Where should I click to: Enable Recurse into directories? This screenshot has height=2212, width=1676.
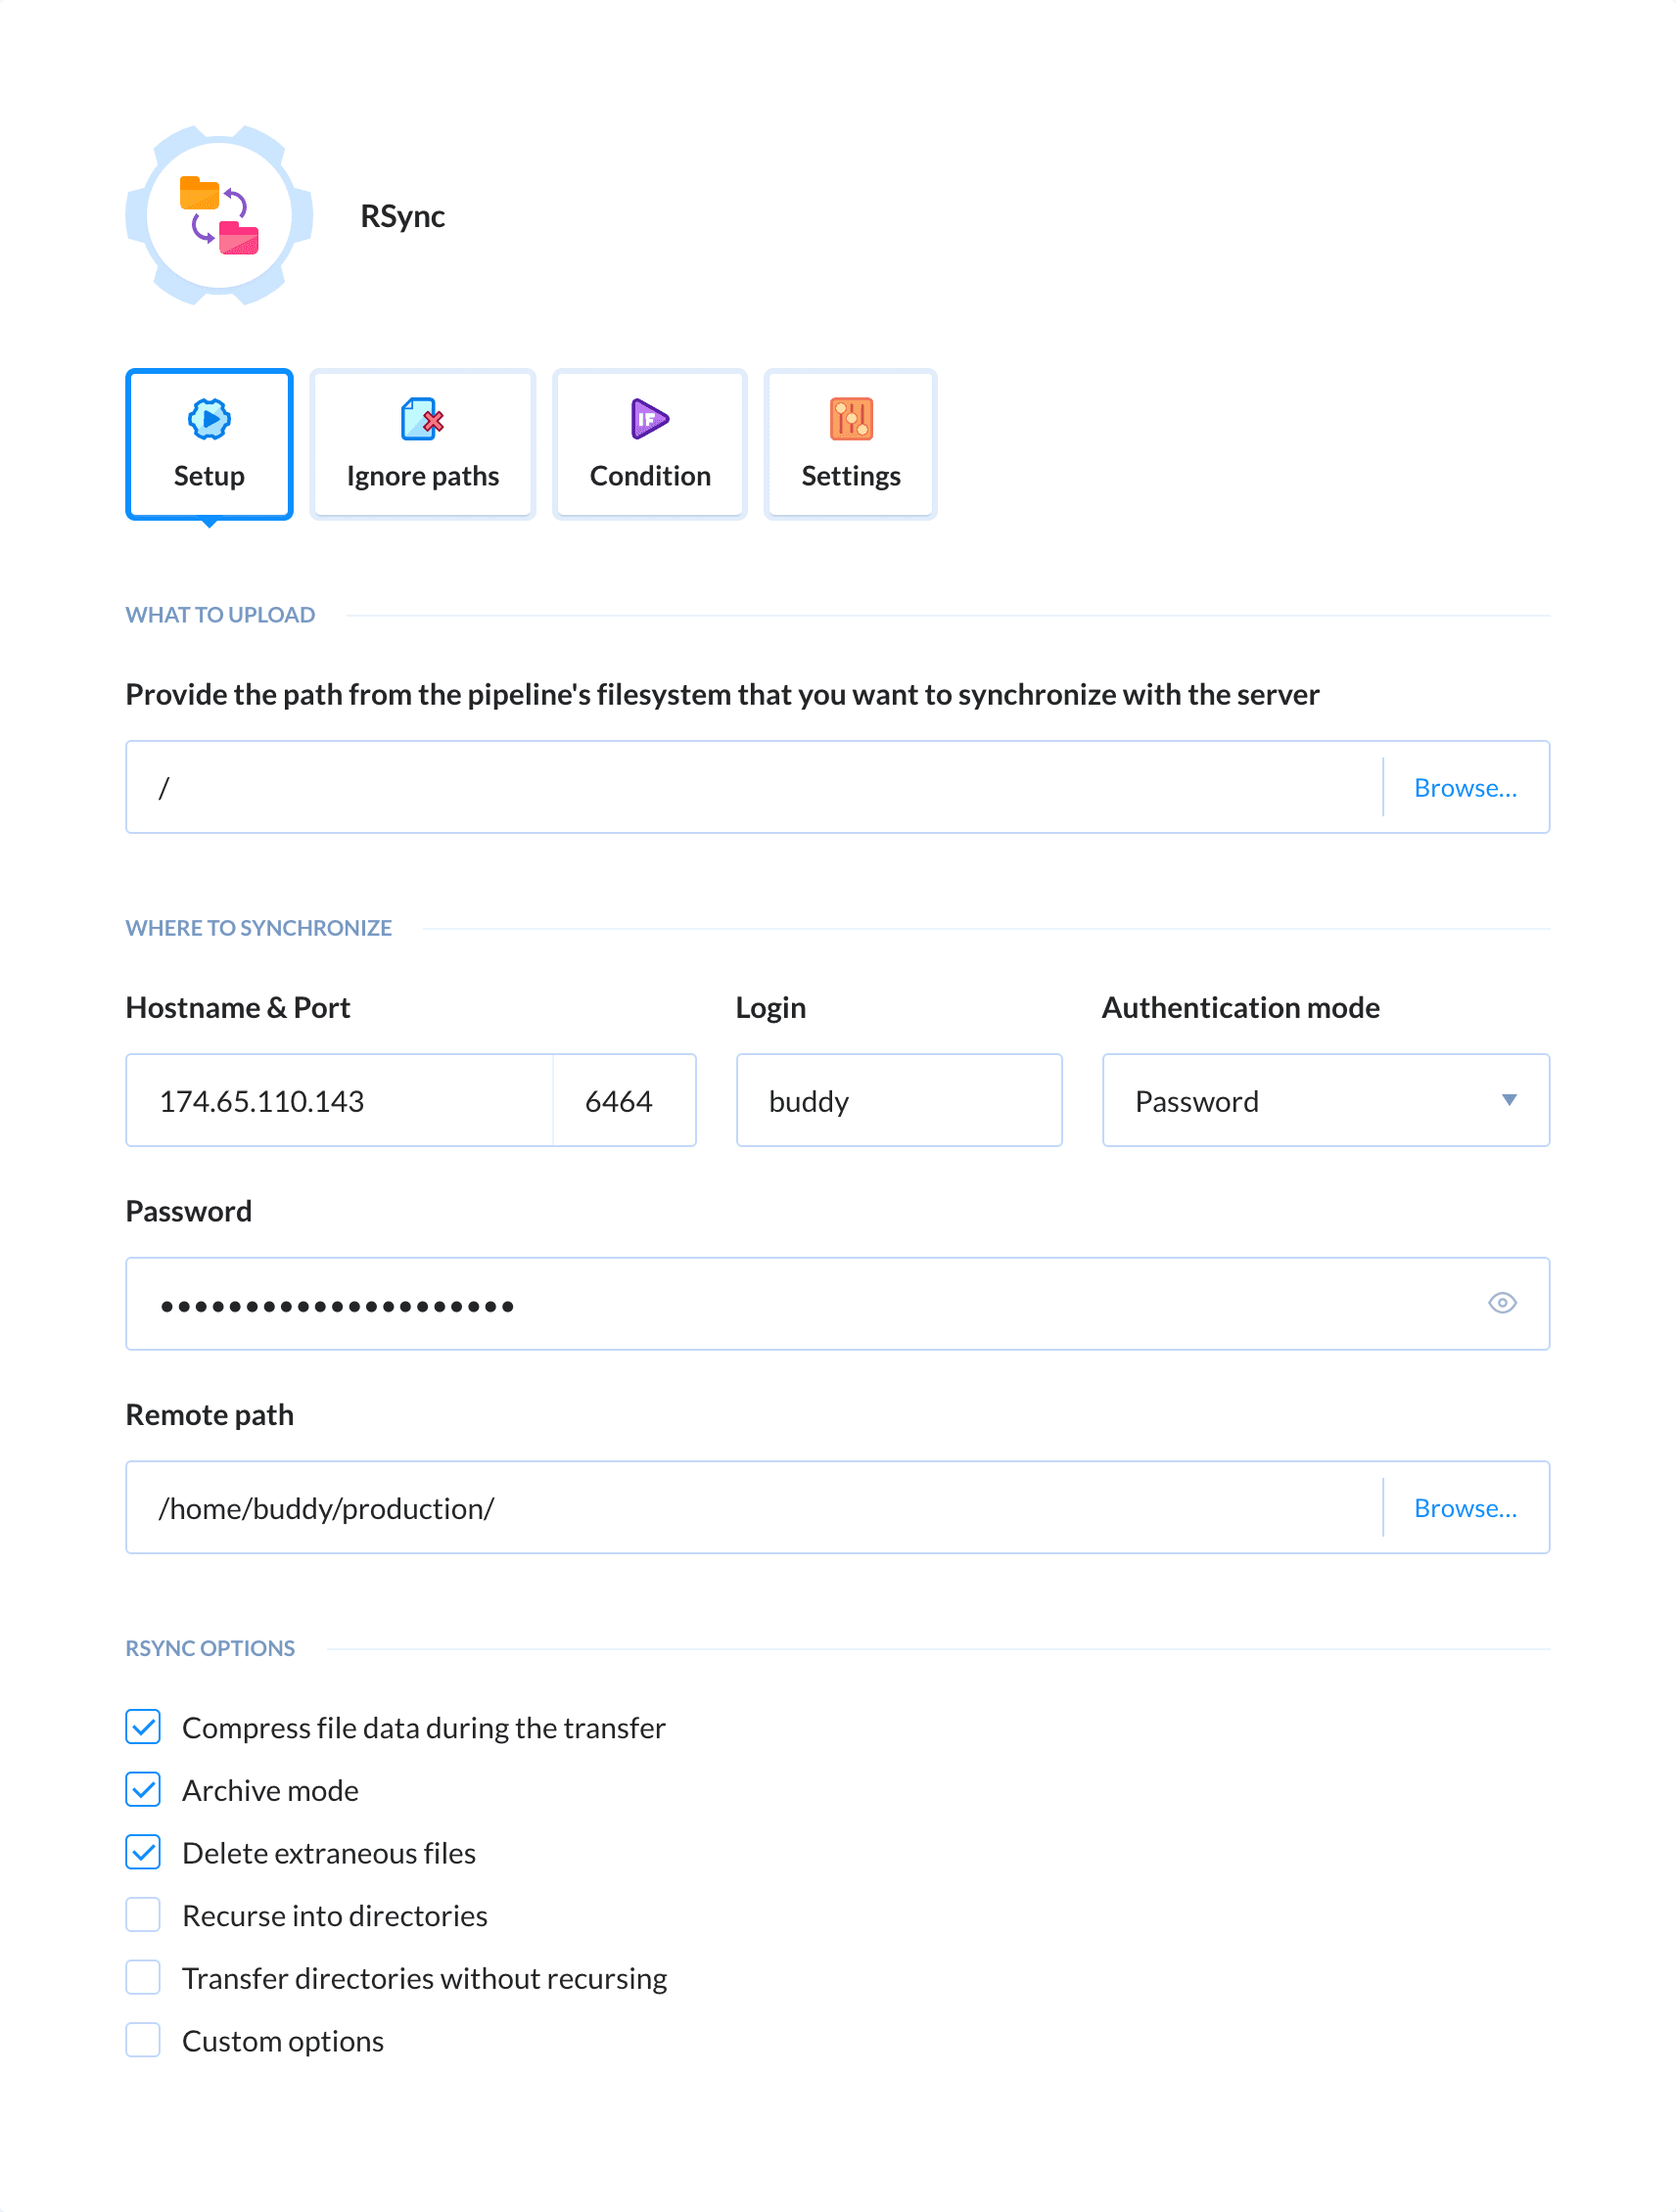(x=143, y=1915)
